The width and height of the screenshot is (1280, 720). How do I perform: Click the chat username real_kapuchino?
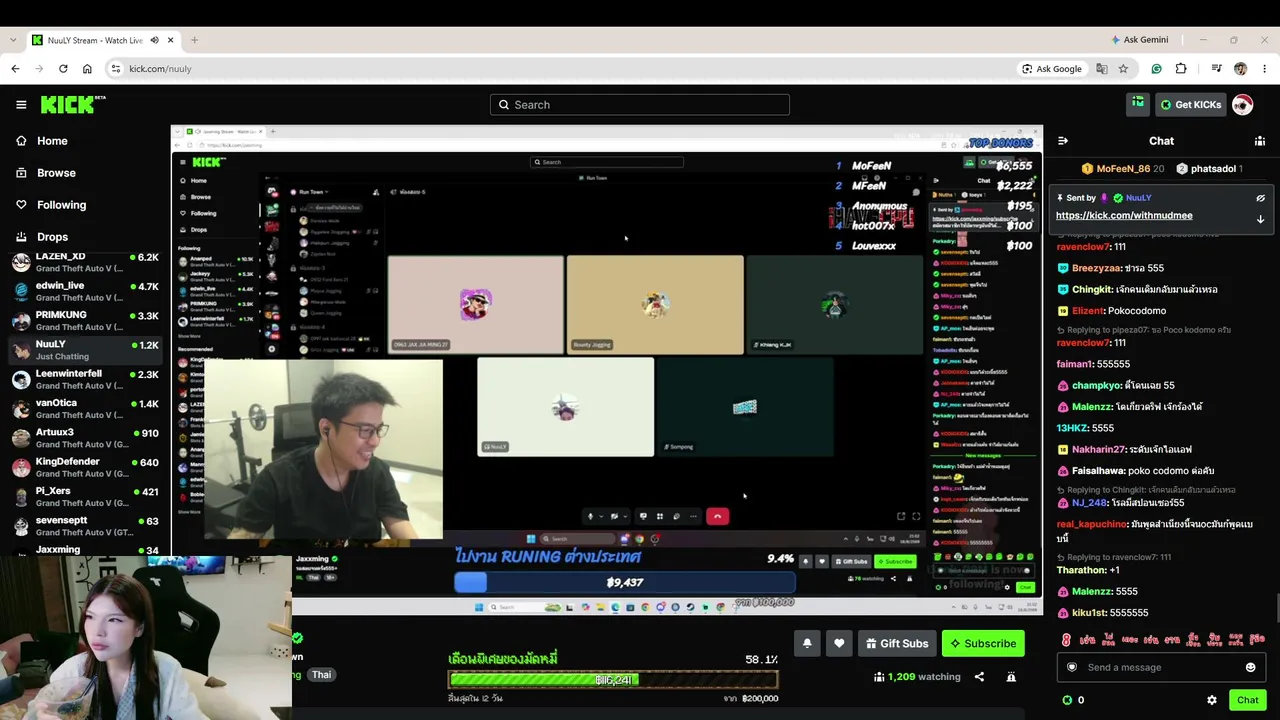click(1092, 524)
